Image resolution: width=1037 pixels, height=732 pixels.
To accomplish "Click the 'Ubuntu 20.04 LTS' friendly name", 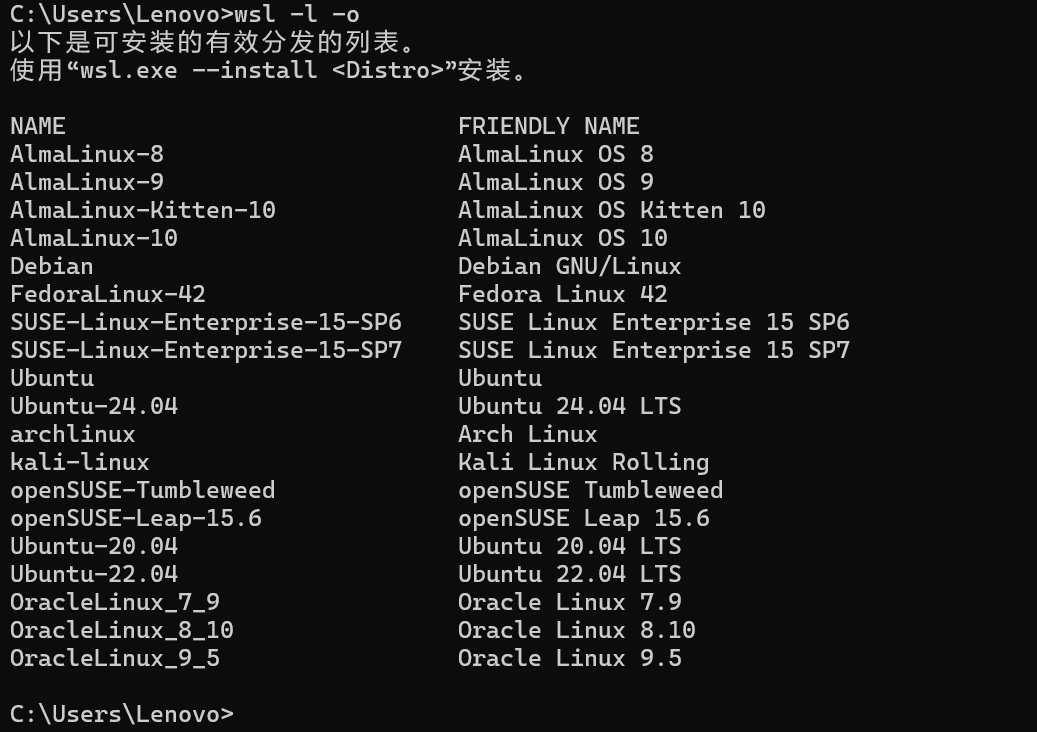I will pyautogui.click(x=569, y=546).
